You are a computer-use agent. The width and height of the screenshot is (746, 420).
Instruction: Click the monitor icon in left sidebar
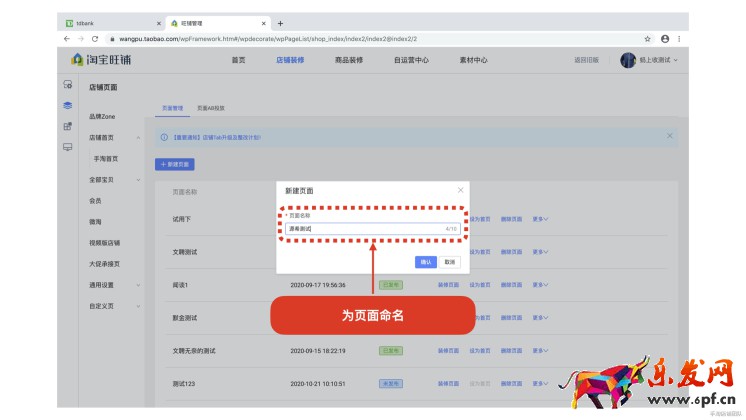click(x=67, y=147)
